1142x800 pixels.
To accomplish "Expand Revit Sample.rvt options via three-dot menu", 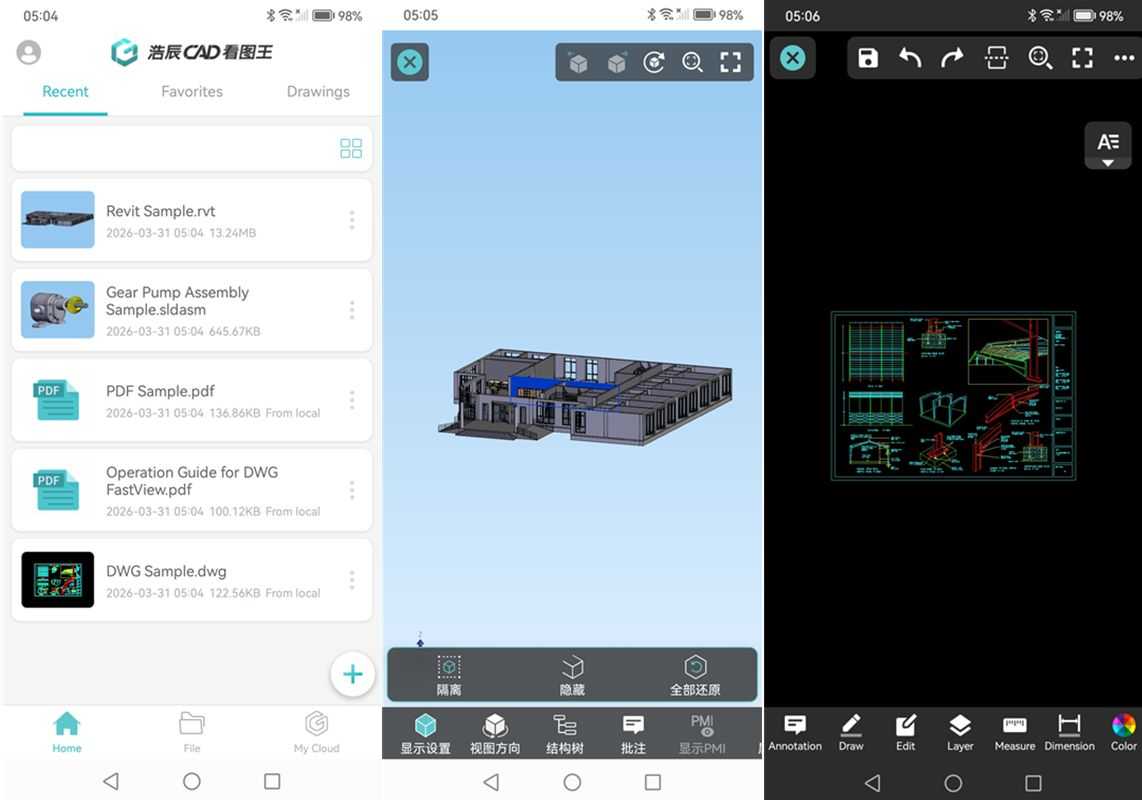I will pyautogui.click(x=352, y=219).
